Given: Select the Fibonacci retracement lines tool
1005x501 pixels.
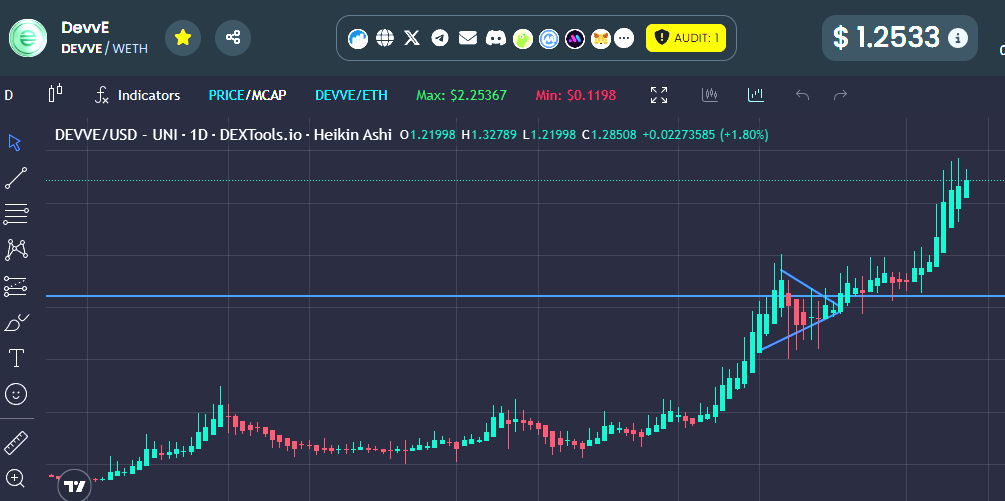Looking at the screenshot, I should click(x=15, y=214).
